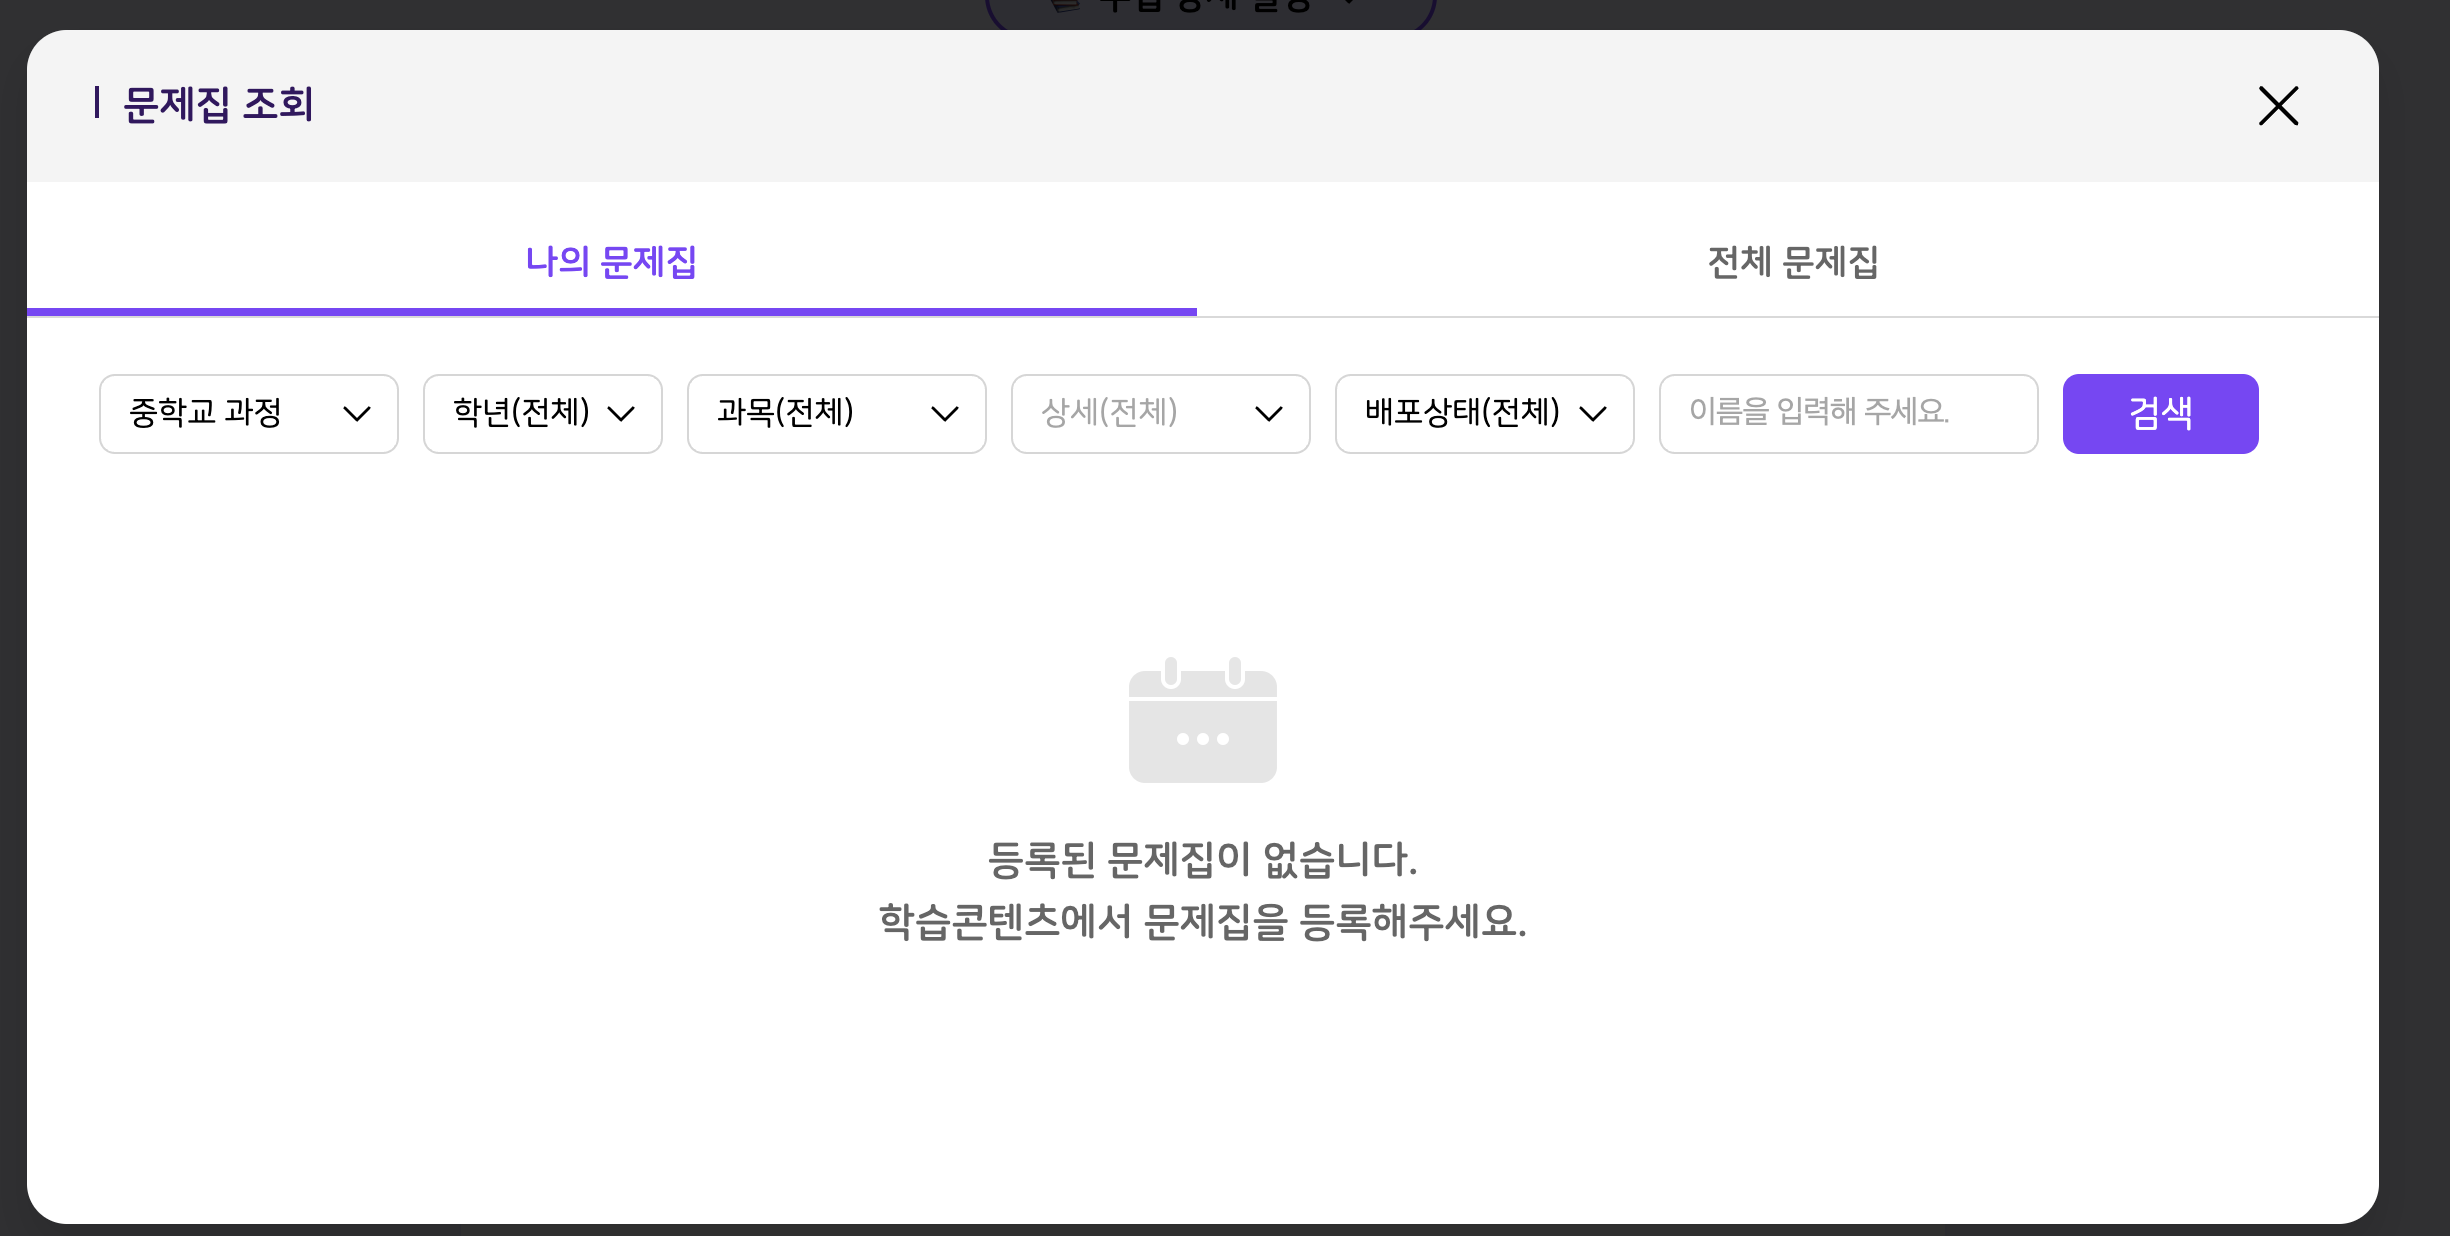Open the 상세(전체) detail dropdown

(x=1160, y=413)
